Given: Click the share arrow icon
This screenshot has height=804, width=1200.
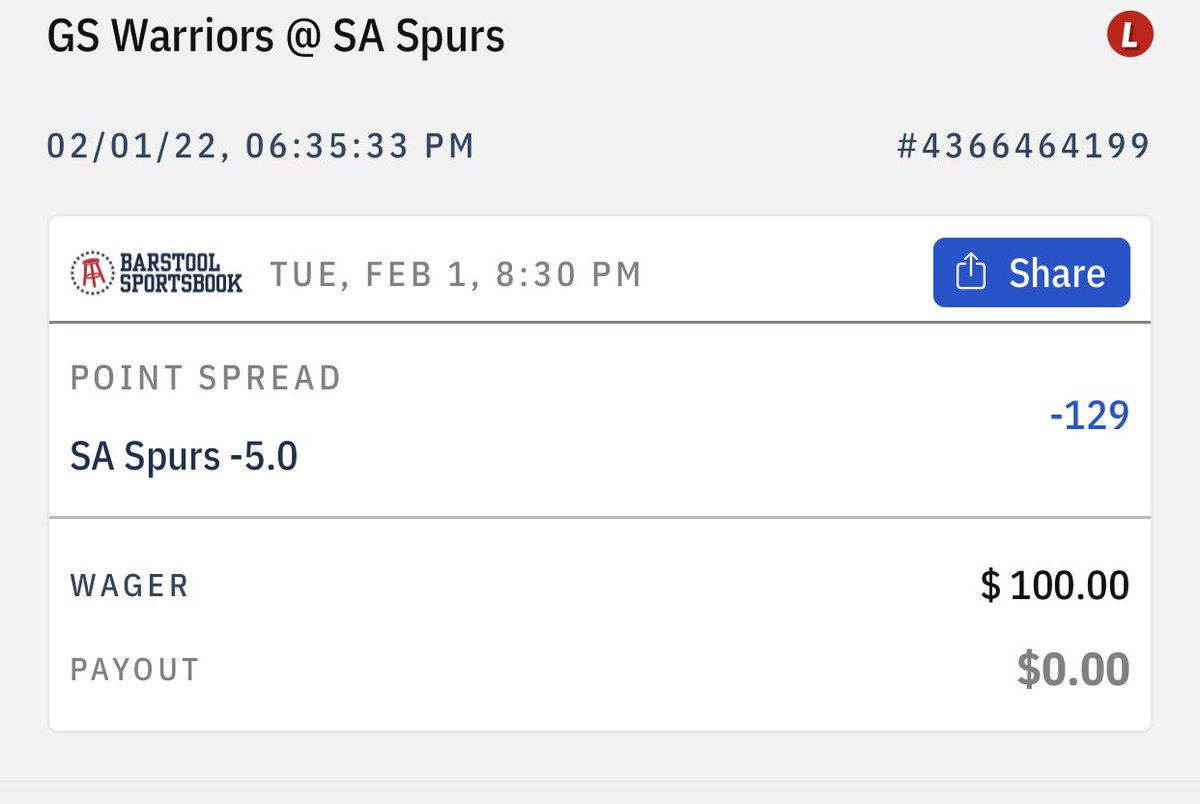Looking at the screenshot, I should pyautogui.click(x=971, y=272).
